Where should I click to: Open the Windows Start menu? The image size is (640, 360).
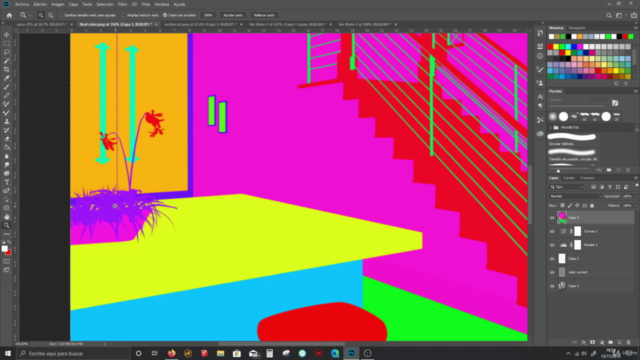click(8, 353)
